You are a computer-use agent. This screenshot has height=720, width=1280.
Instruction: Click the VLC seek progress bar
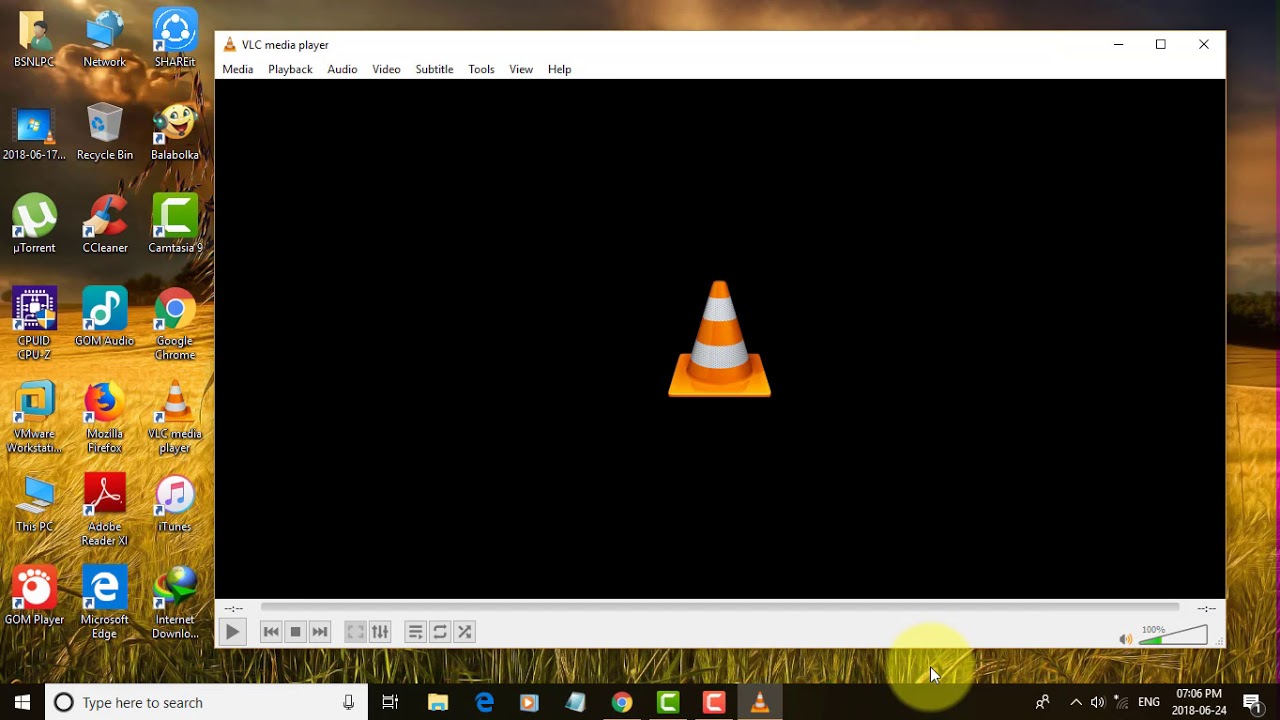pos(720,607)
